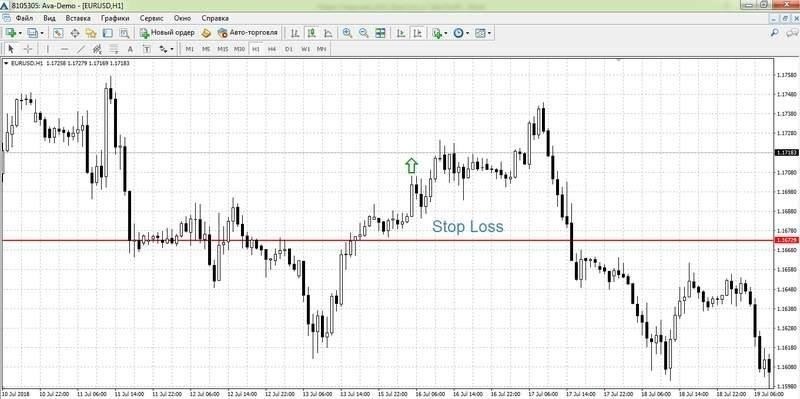Select the horizontal line drawing tool
The height and width of the screenshot is (399, 800).
point(64,49)
